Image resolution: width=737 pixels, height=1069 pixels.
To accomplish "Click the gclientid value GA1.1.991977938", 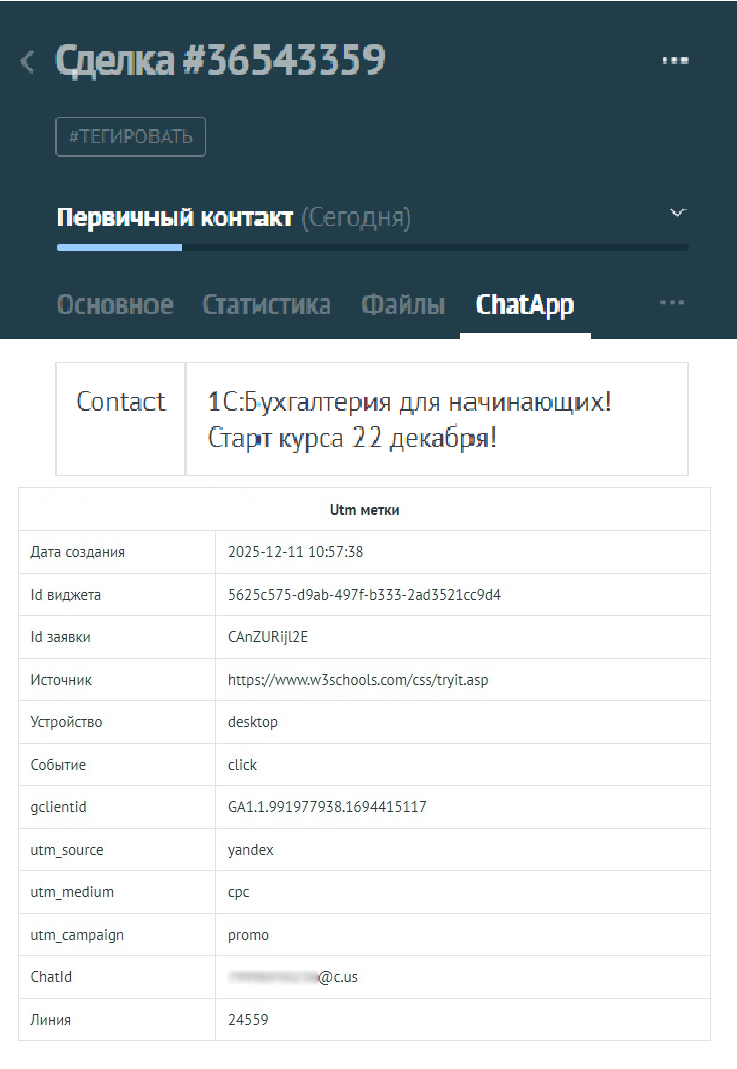I will pyautogui.click(x=327, y=806).
